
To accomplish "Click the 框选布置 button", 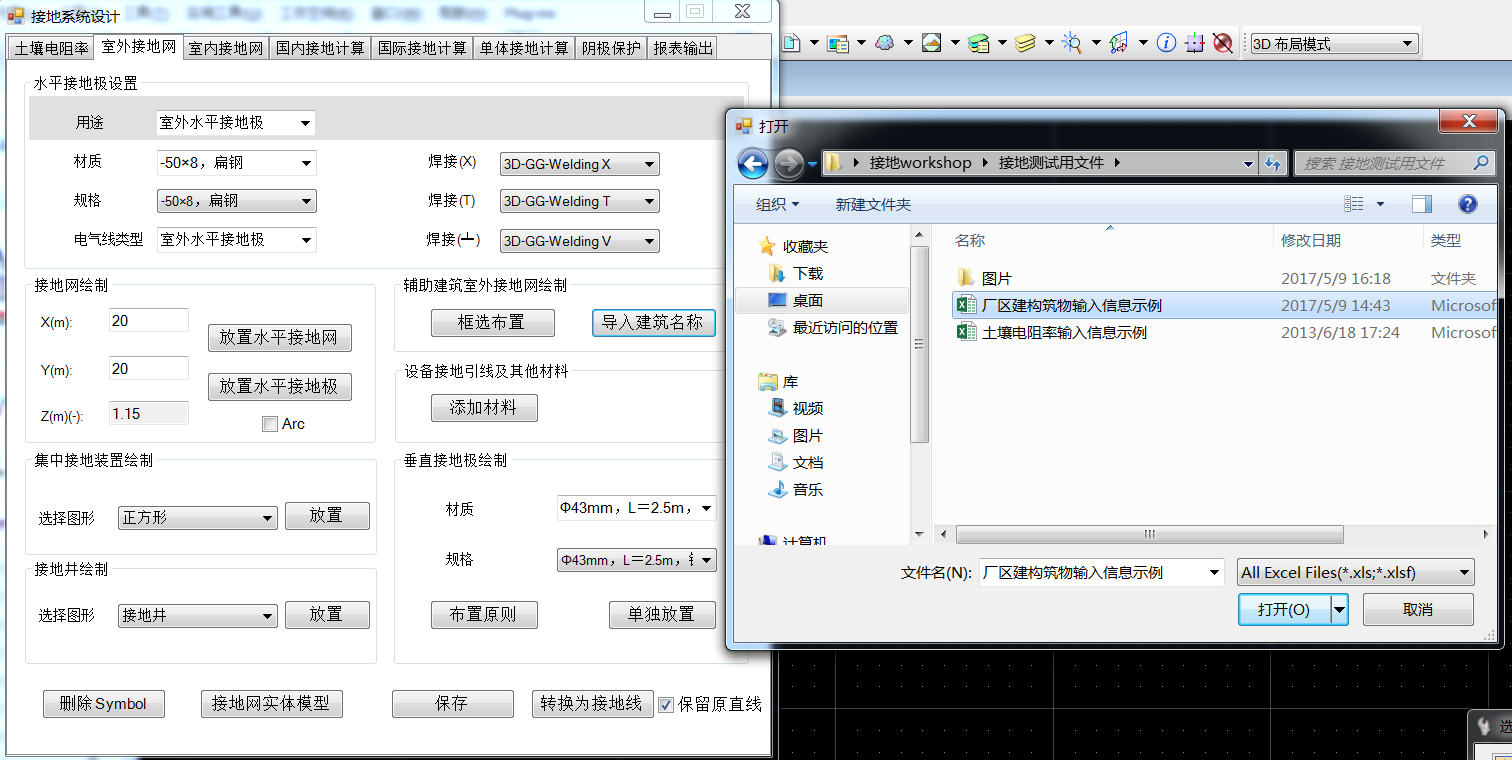I will pos(491,323).
